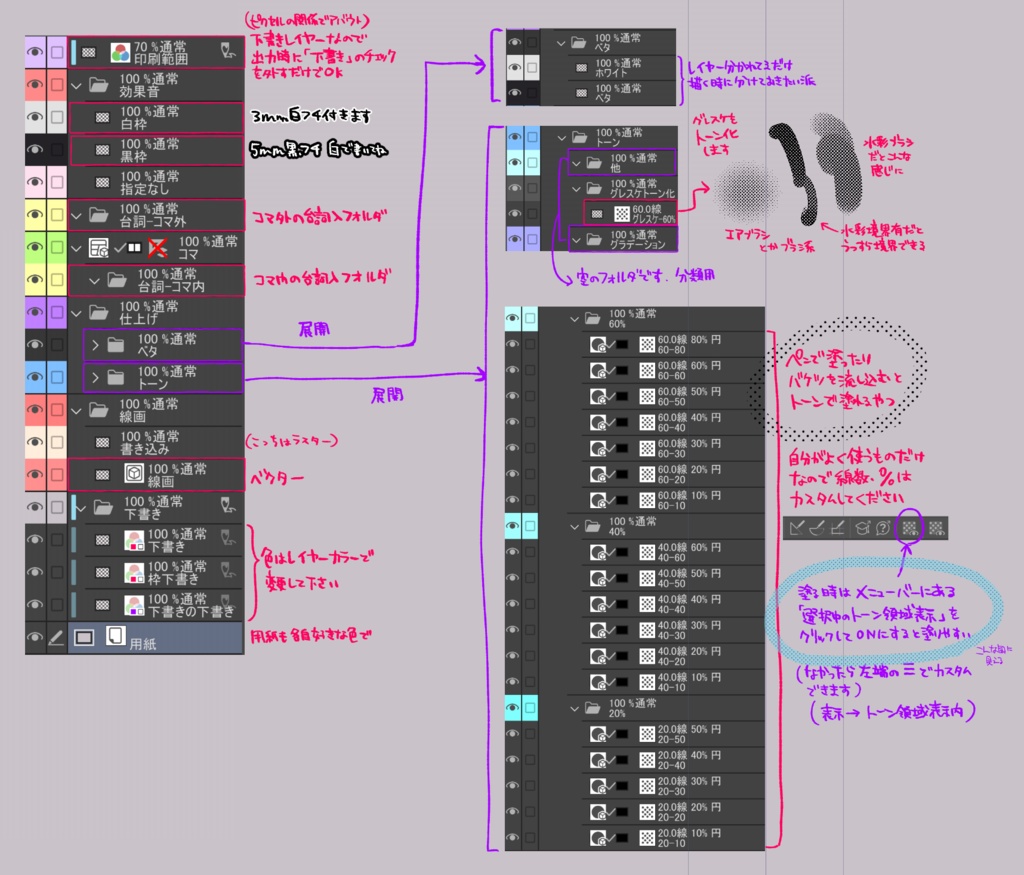Tick the checkbox beside 台詞-コマ外 folder
1024x875 pixels.
57,214
